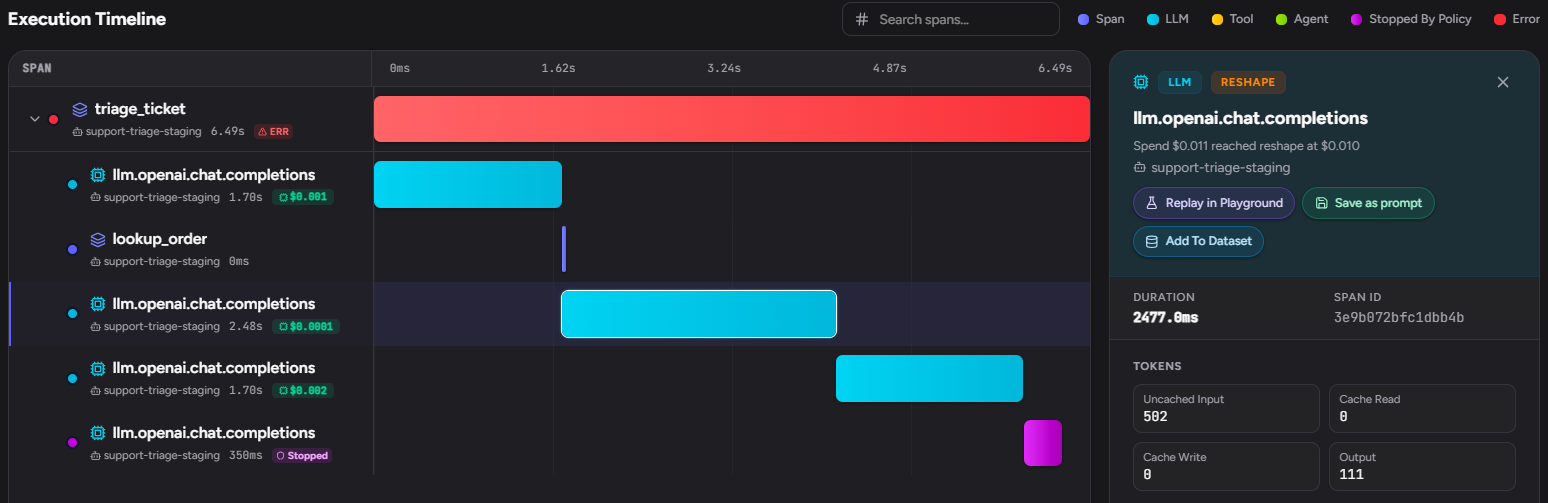Click the 1.62s time axis label
This screenshot has height=503, width=1548.
coord(558,68)
